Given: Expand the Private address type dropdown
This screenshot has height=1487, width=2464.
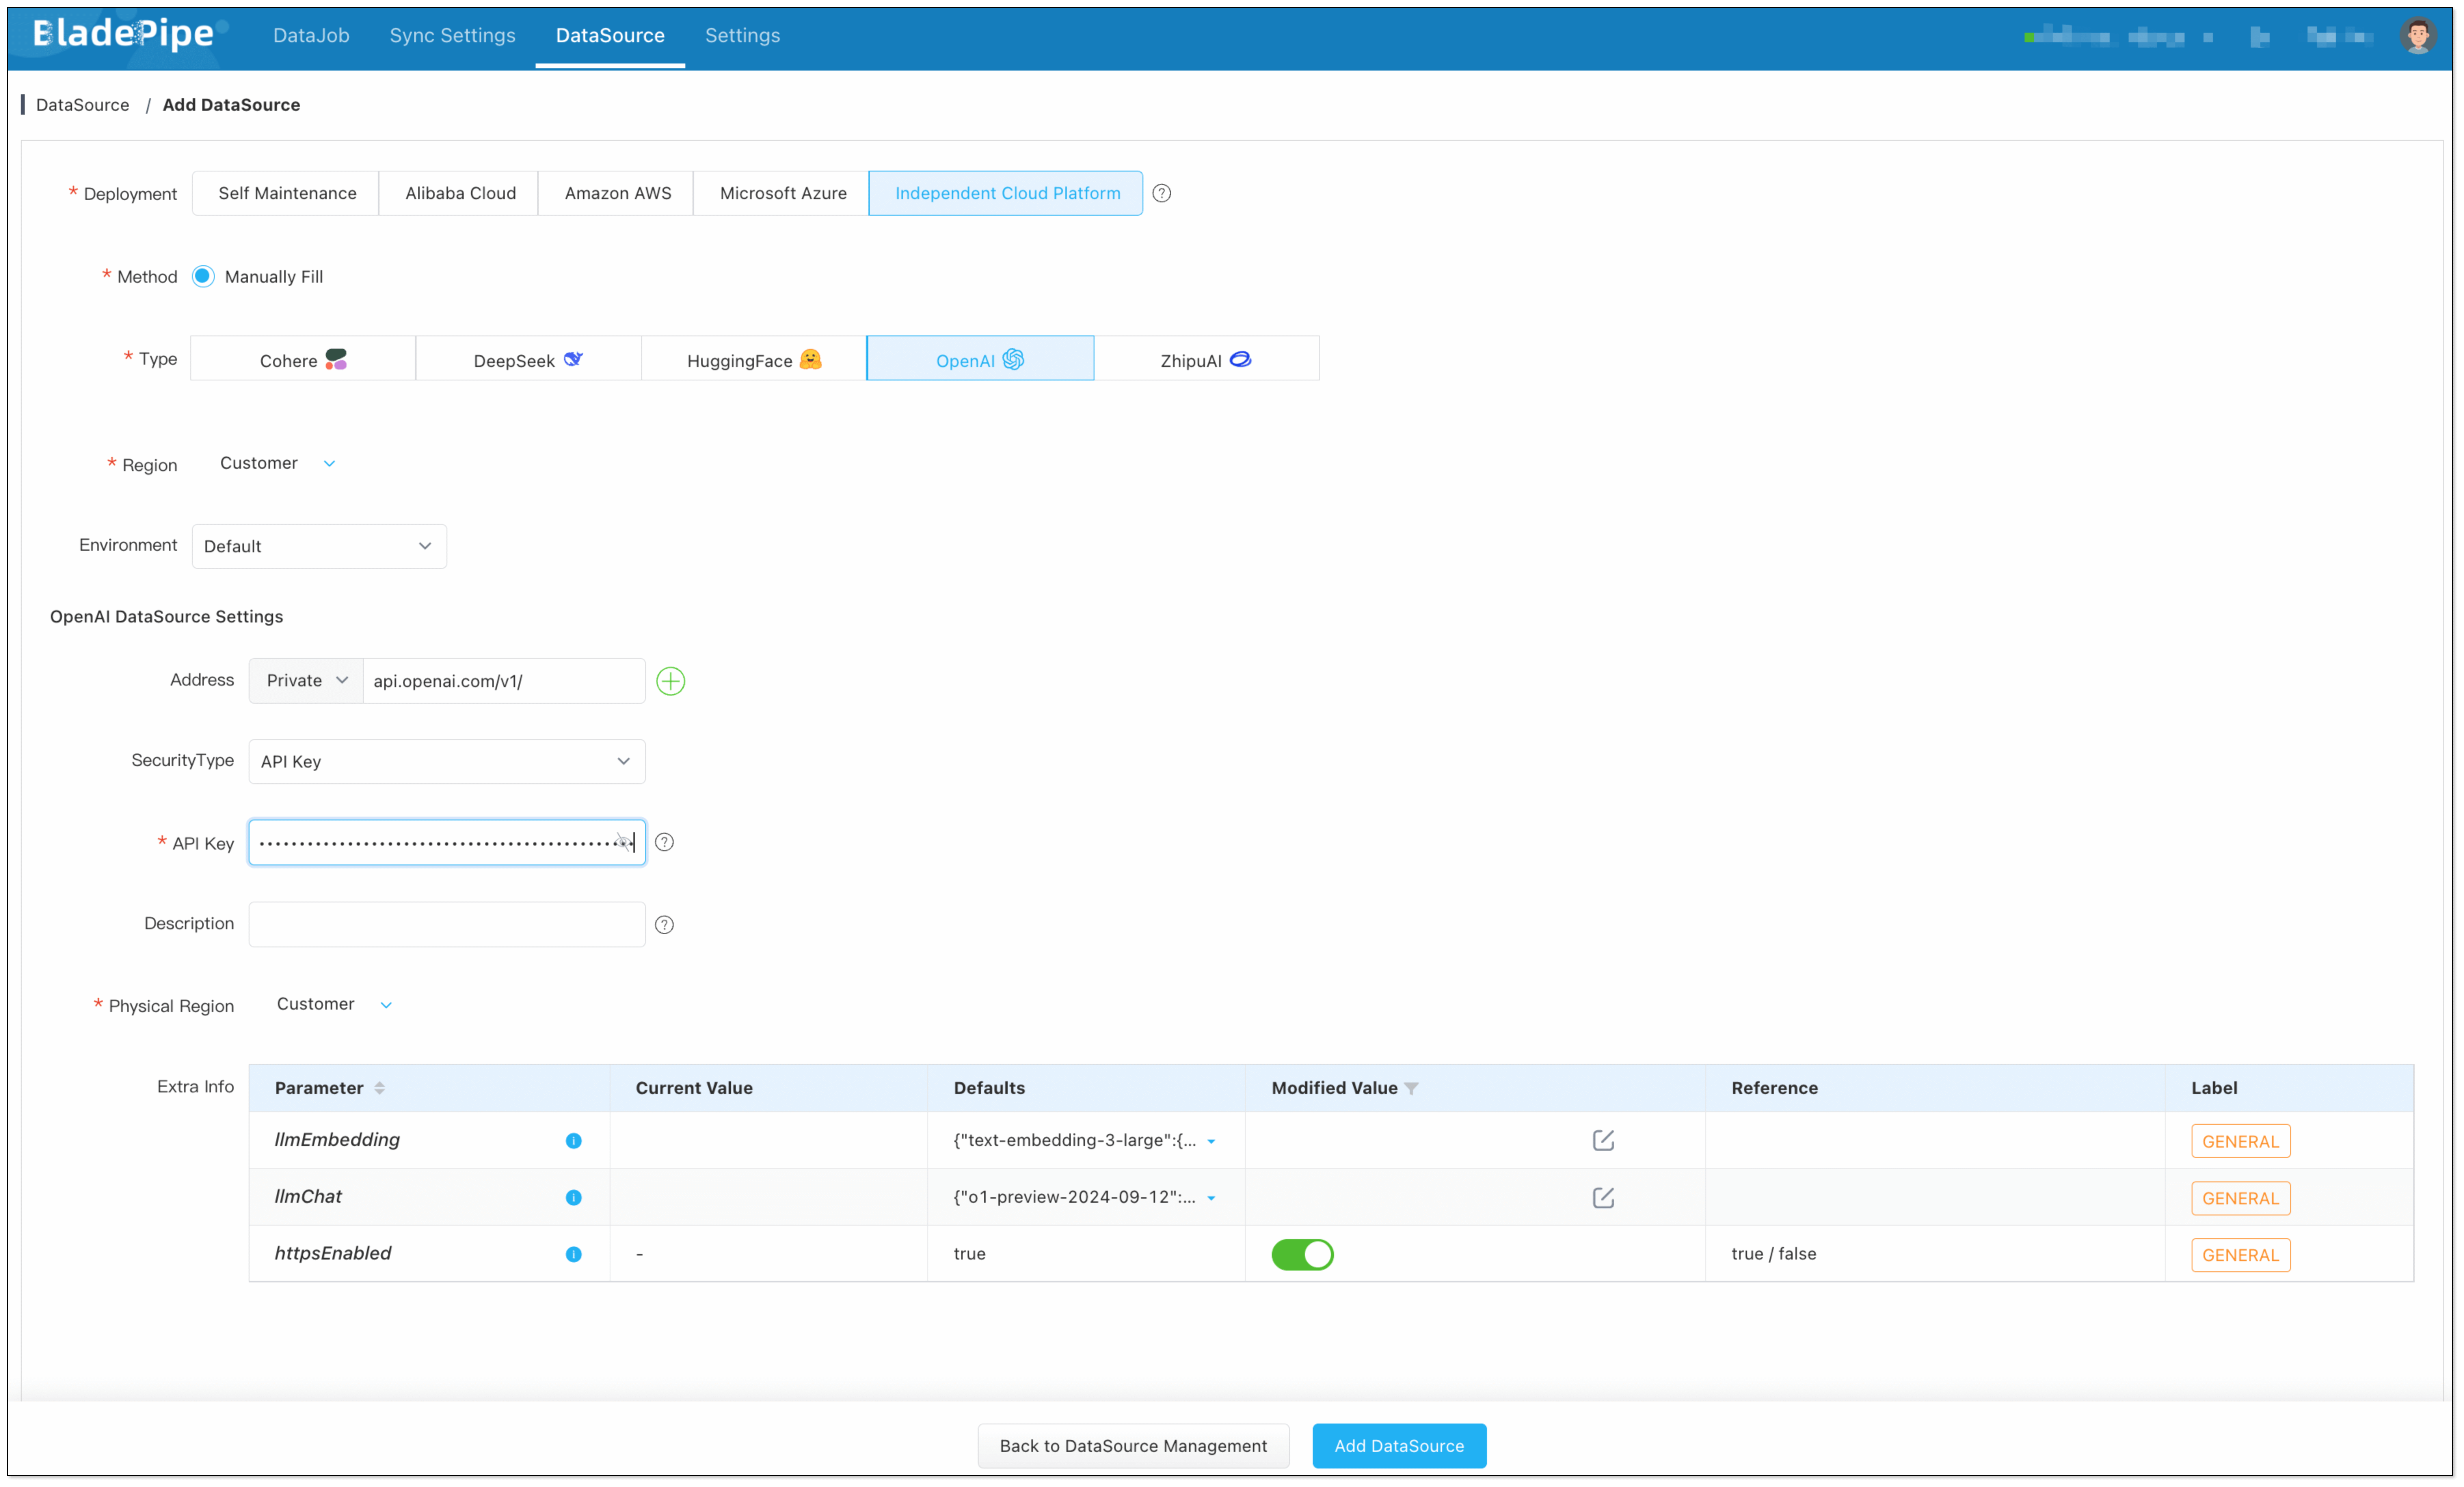Looking at the screenshot, I should pyautogui.click(x=306, y=680).
